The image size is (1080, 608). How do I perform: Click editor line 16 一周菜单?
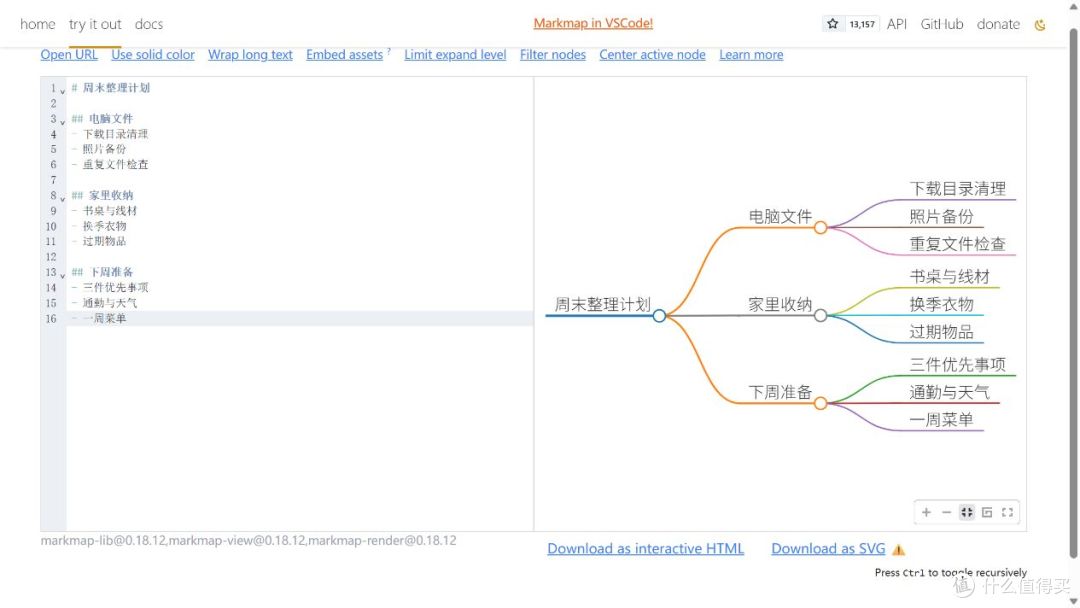(x=300, y=318)
